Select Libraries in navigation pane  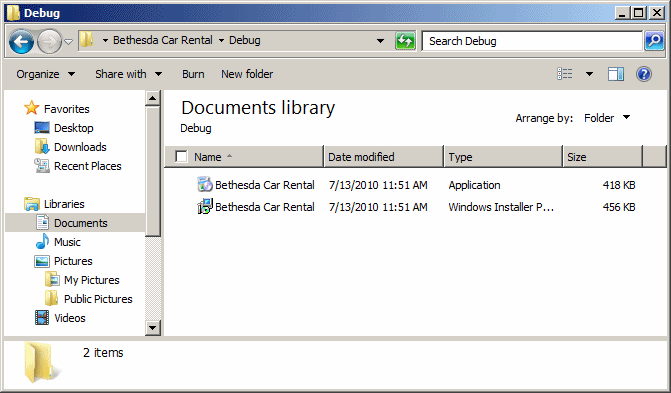point(64,204)
